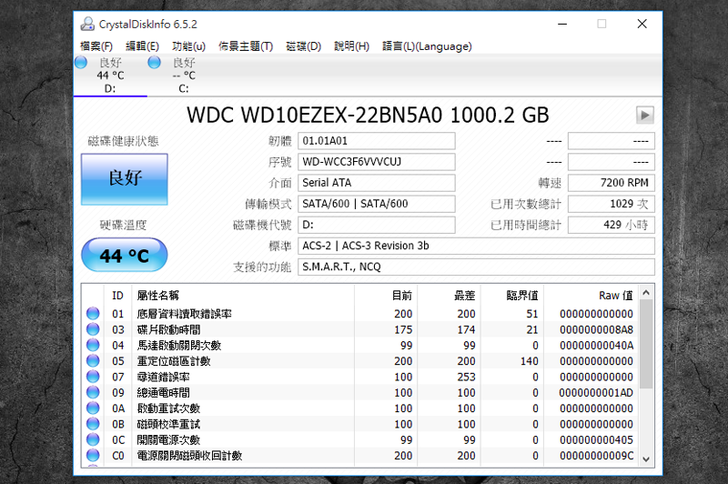This screenshot has height=484, width=728.
Task: Click the status orb for attribute 0B
Action: click(93, 424)
